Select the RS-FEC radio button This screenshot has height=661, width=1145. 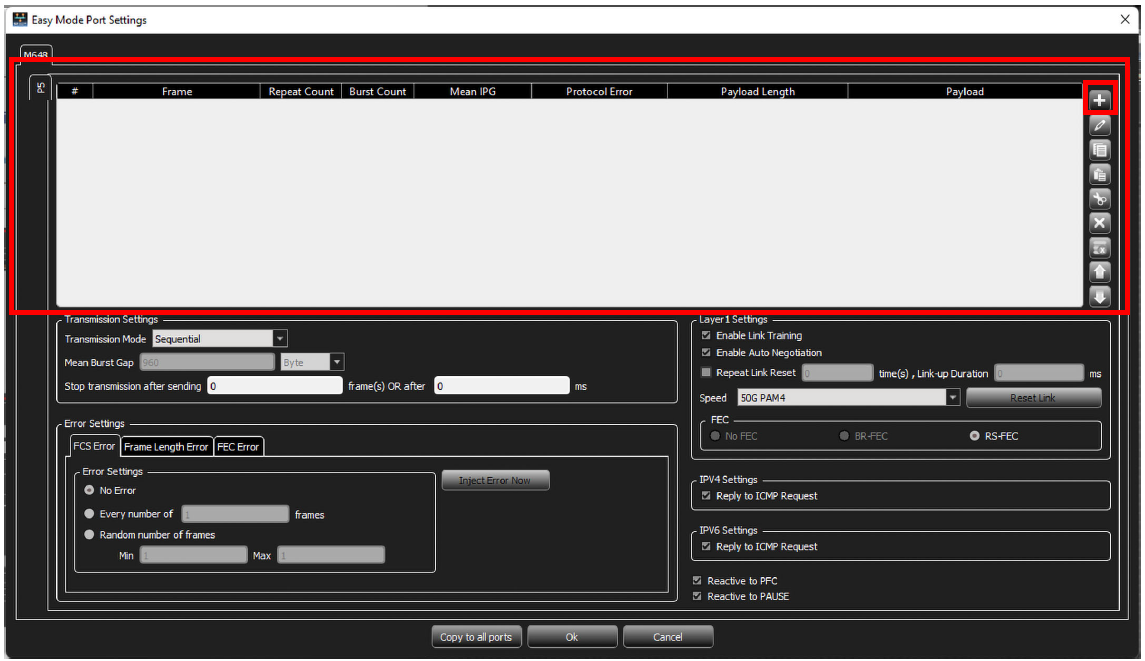pos(974,435)
